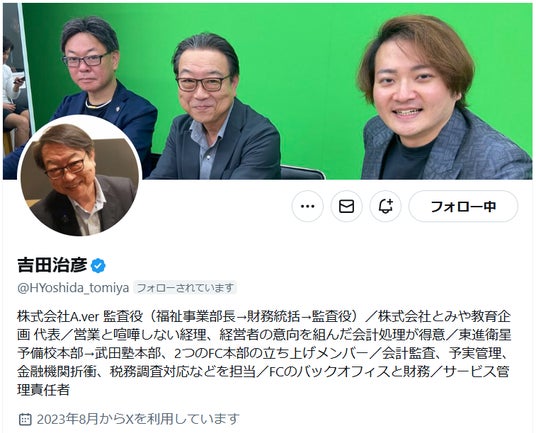Turn on notifications with bell icon
The width and height of the screenshot is (536, 433).
[386, 206]
